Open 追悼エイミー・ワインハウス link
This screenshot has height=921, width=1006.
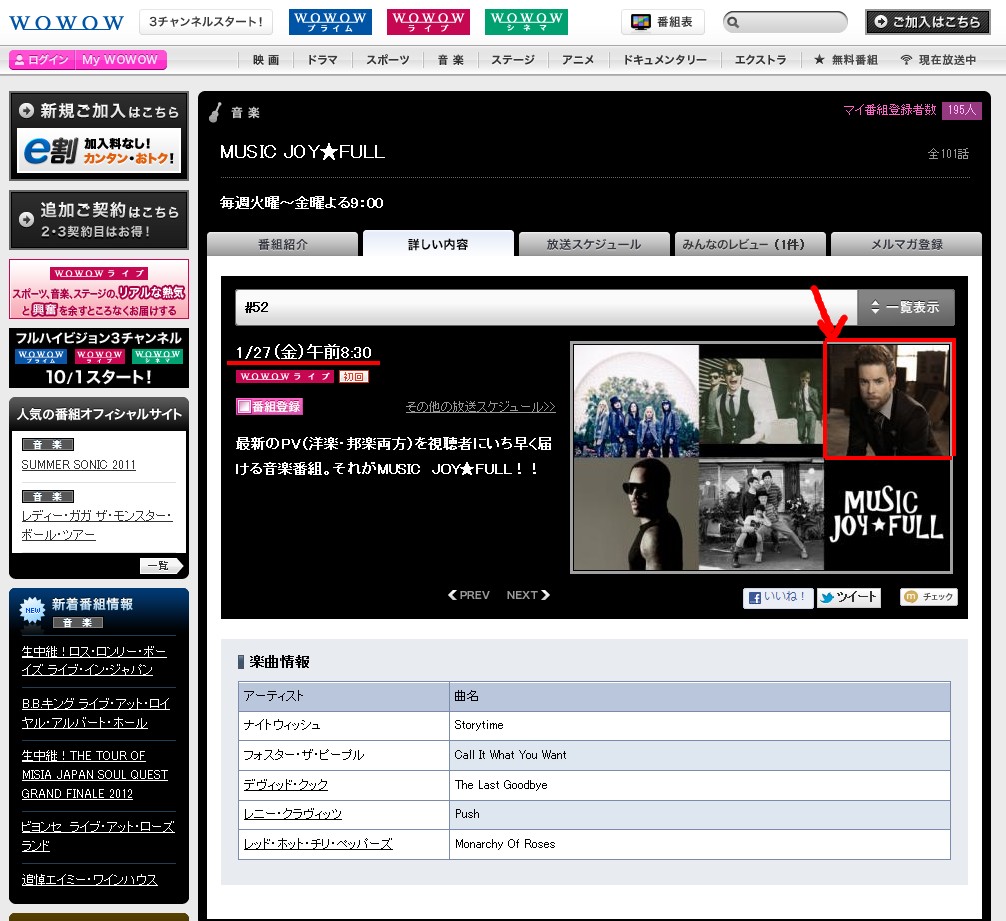point(89,879)
